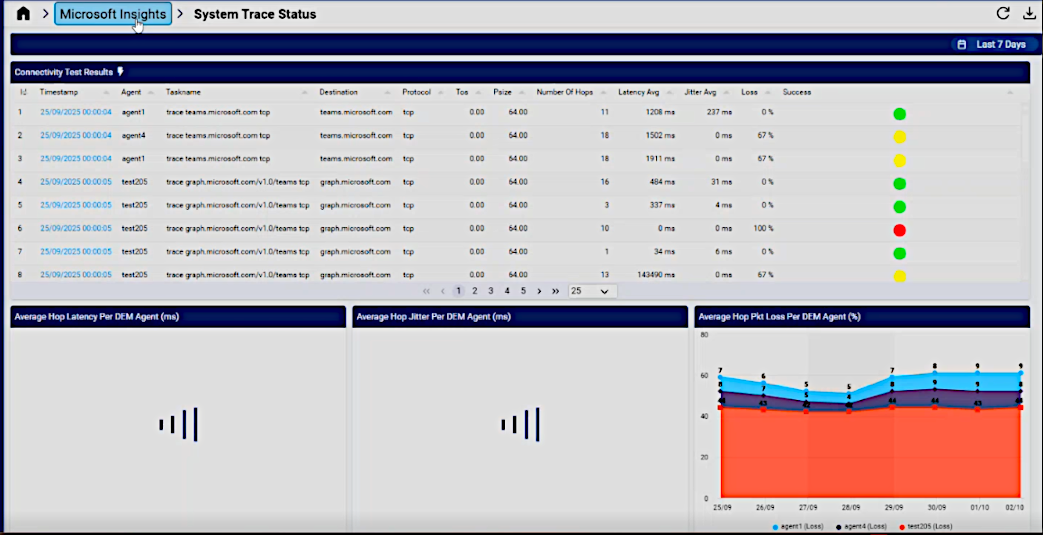Select page 4 in pagination

coord(507,291)
